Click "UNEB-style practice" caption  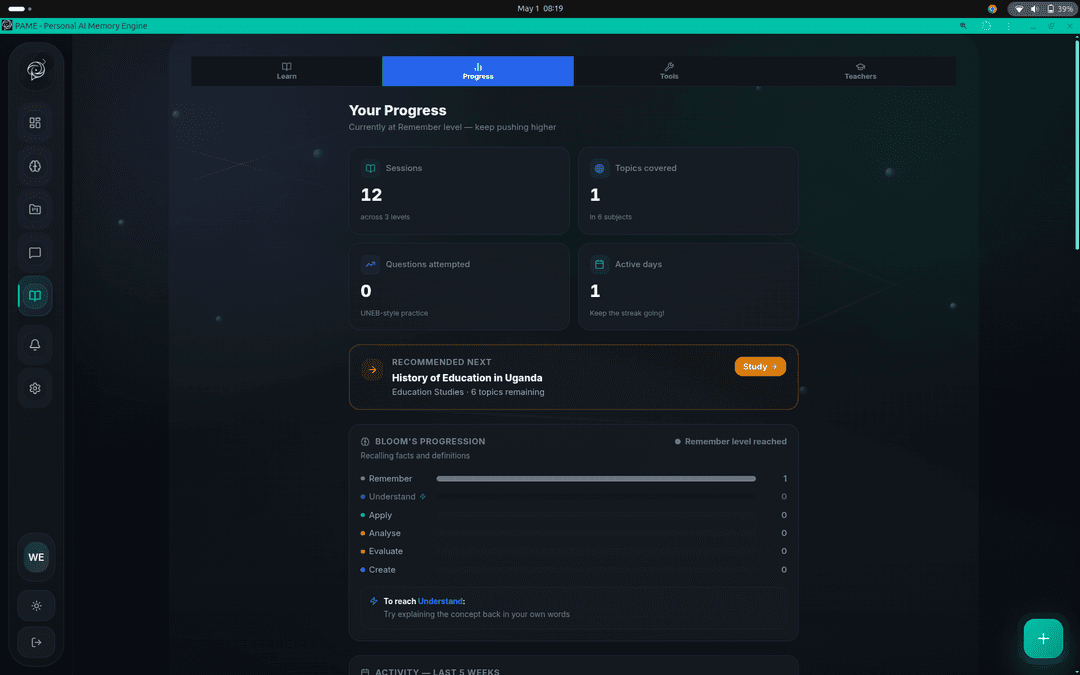click(394, 313)
